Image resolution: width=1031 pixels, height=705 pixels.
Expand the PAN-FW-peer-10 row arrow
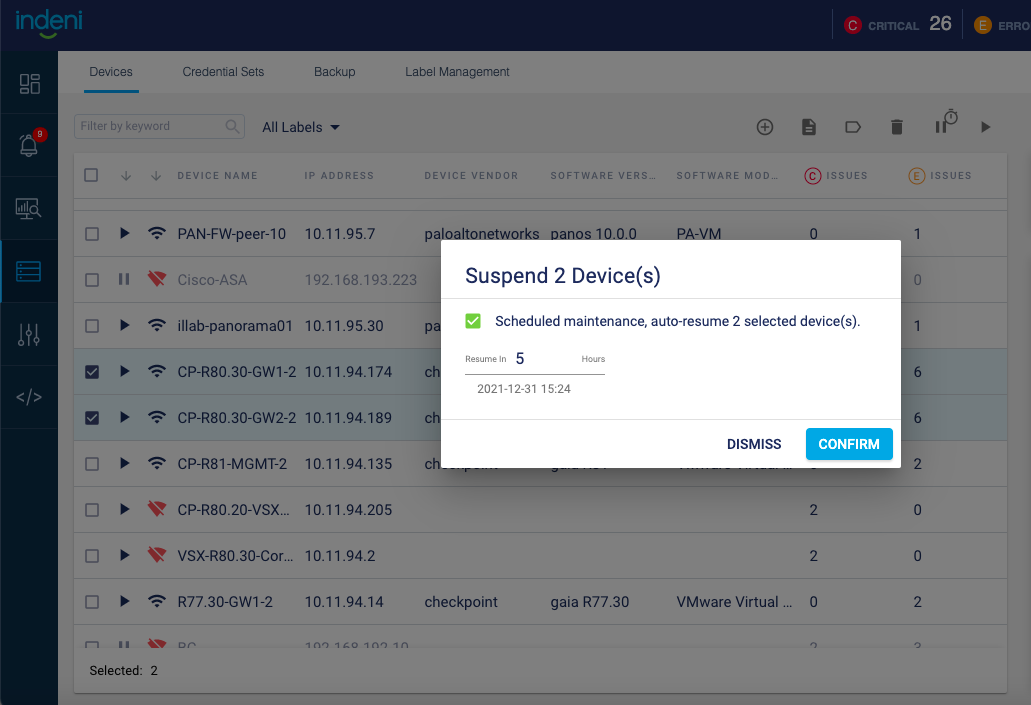point(124,233)
